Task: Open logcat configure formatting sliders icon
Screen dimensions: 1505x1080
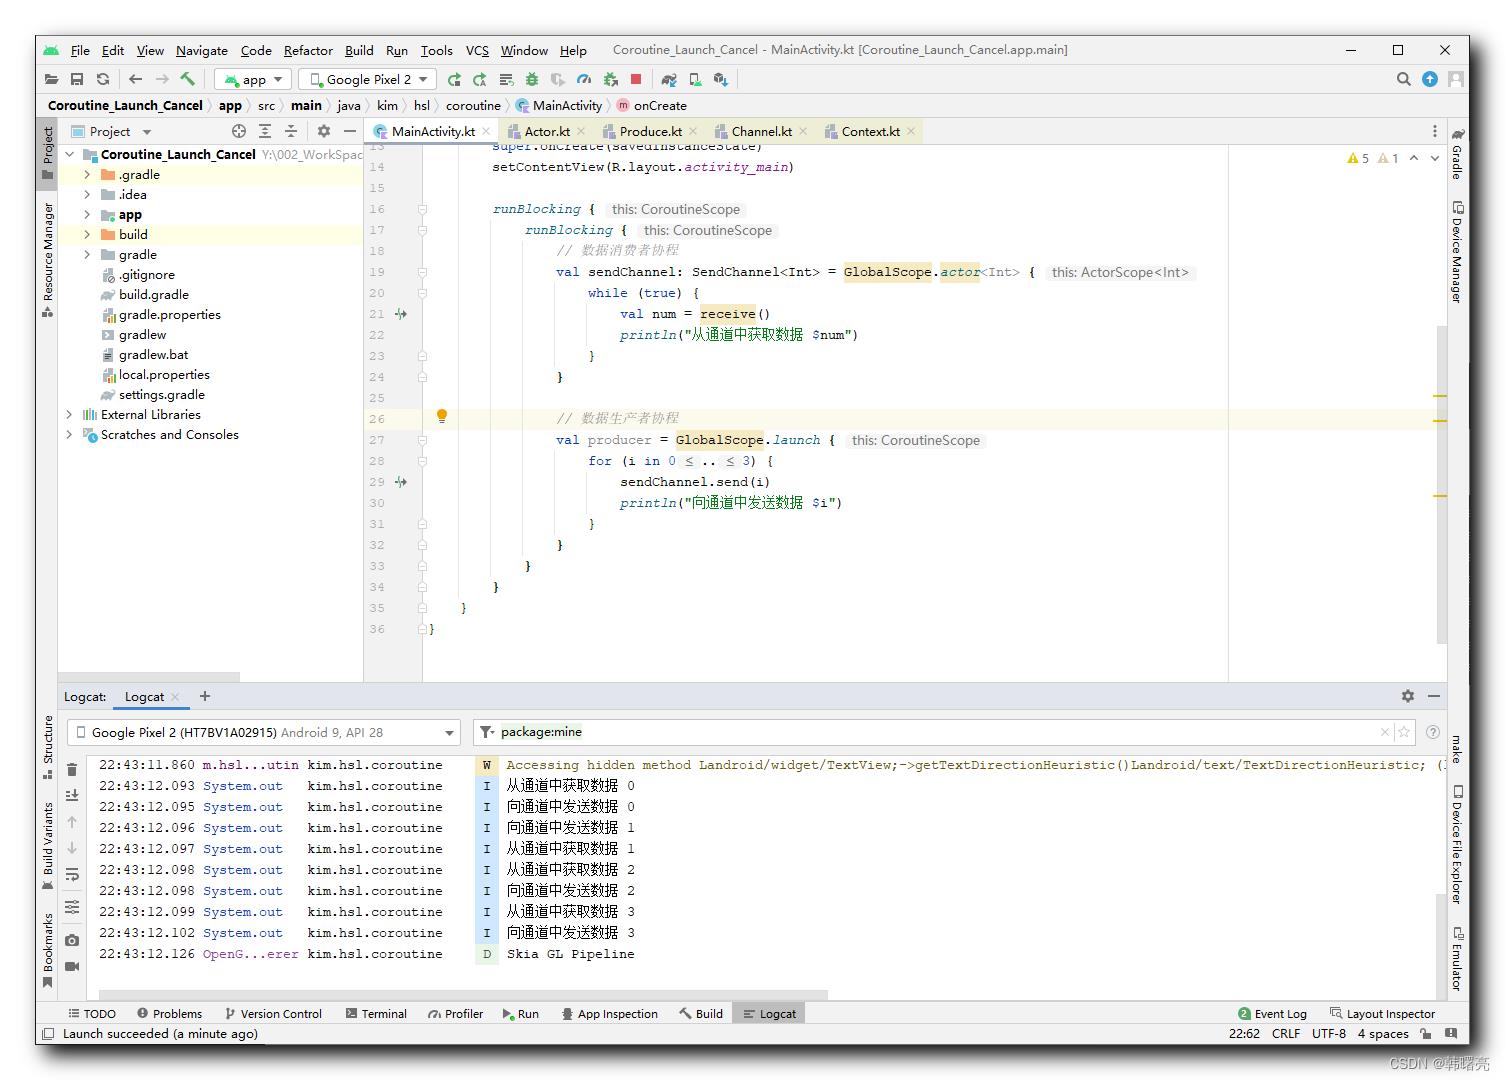Action: point(72,907)
